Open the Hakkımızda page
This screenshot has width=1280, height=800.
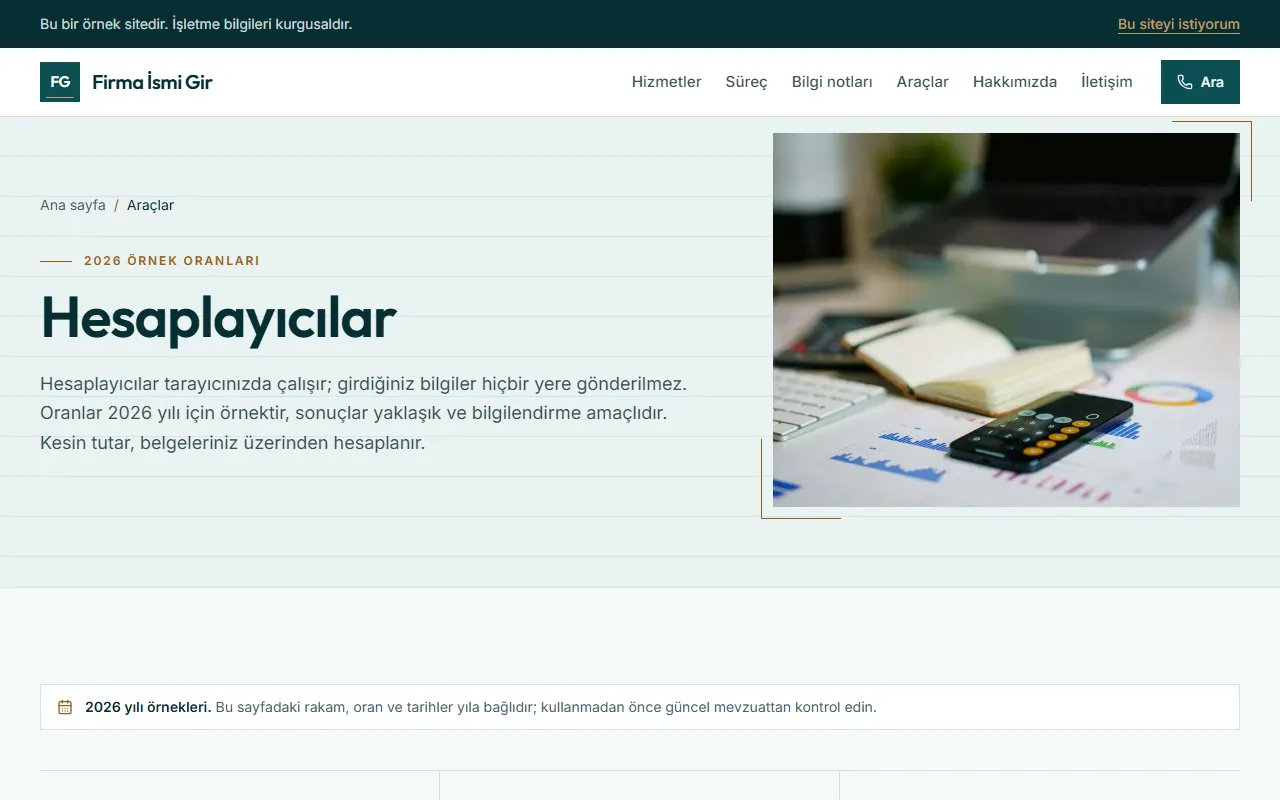(x=1015, y=82)
